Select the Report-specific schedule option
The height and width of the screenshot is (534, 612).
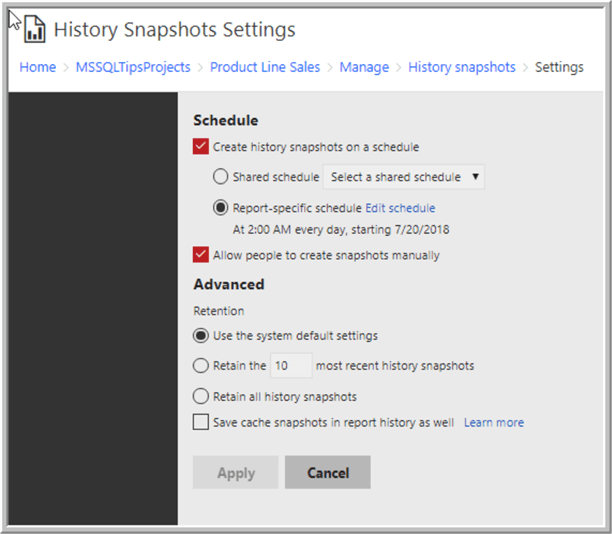coord(221,208)
